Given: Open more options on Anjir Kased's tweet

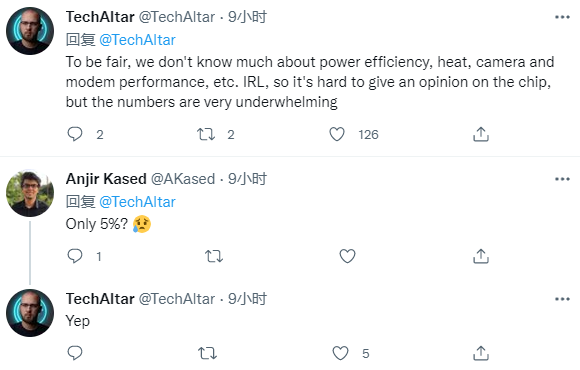Looking at the screenshot, I should click(562, 179).
